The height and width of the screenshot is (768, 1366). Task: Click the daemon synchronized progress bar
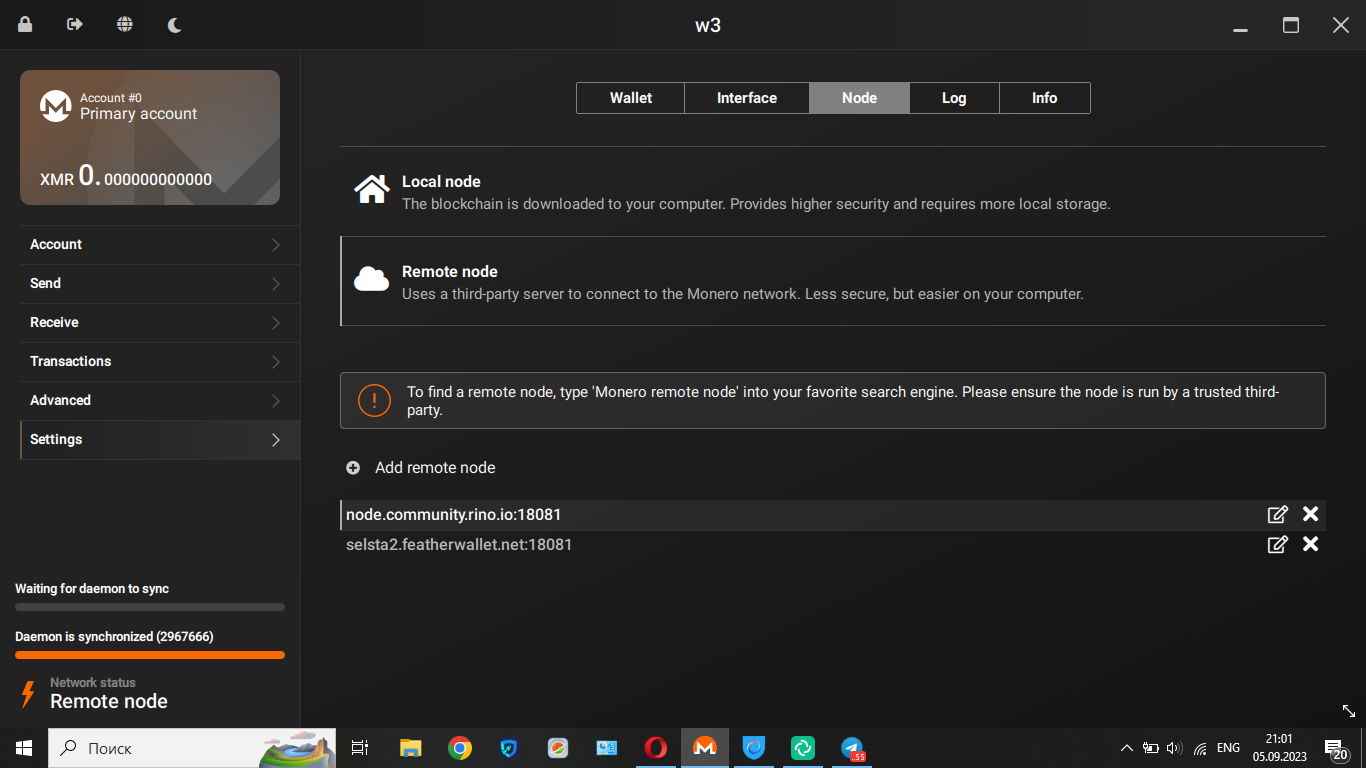150,655
